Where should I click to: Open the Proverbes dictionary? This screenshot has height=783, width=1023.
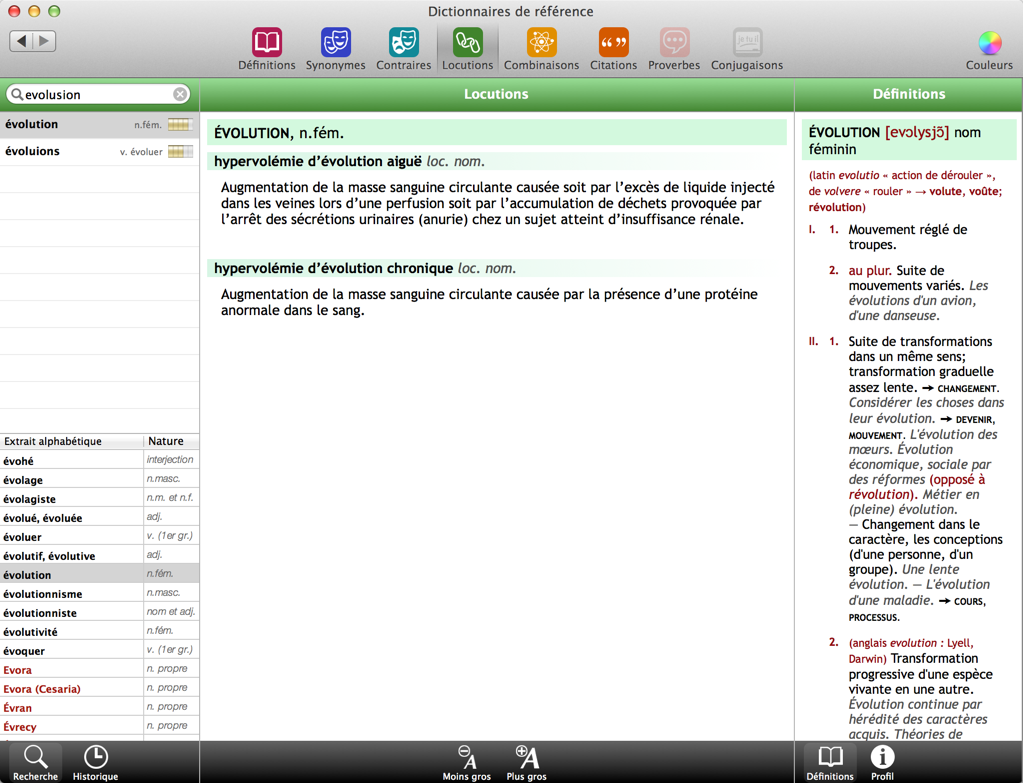point(674,50)
